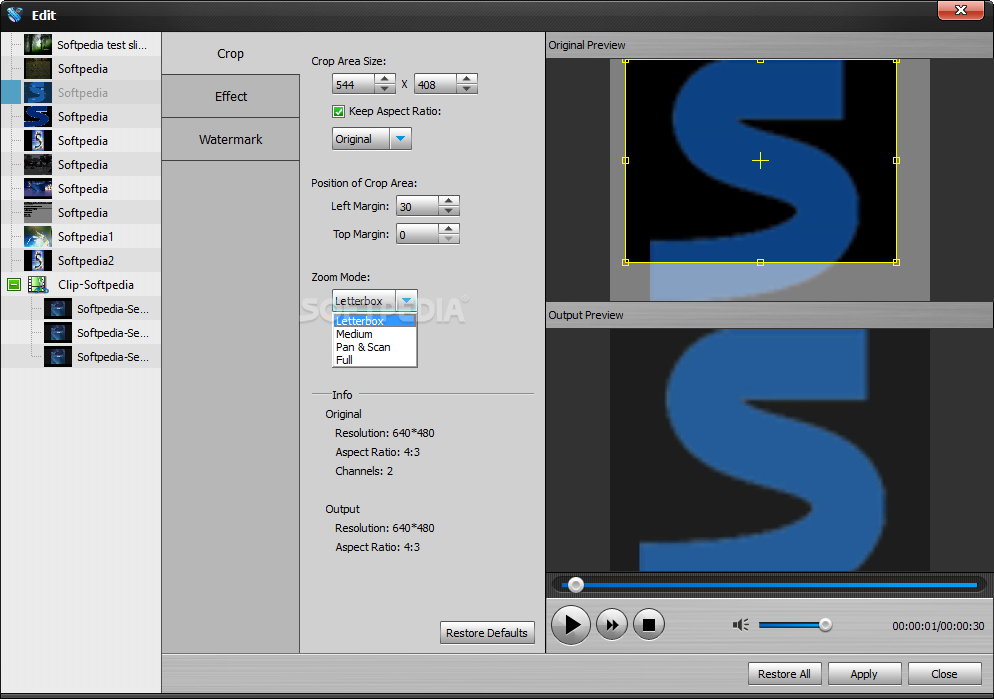Image resolution: width=994 pixels, height=699 pixels.
Task: Click the Softpedia1 item thumbnail
Action: [37, 236]
